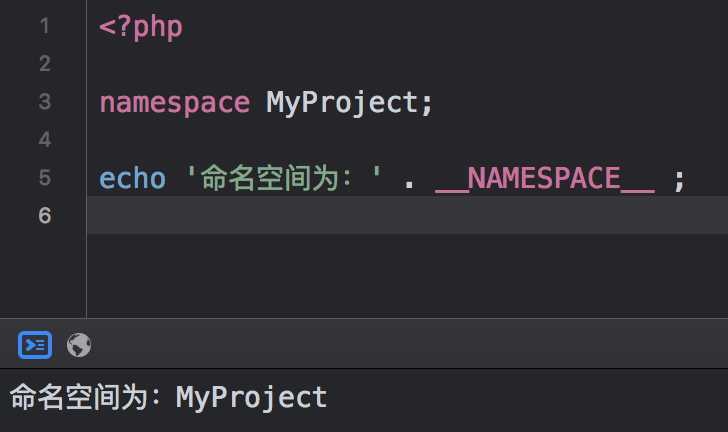This screenshot has width=728, height=432.
Task: Click the __NAMESPACE__ constant
Action: [x=545, y=178]
